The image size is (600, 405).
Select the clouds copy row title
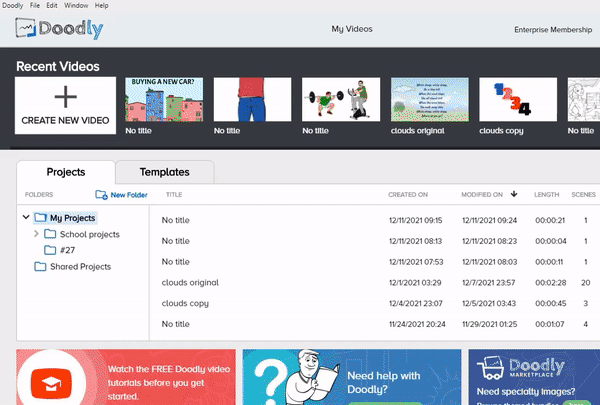[185, 304]
